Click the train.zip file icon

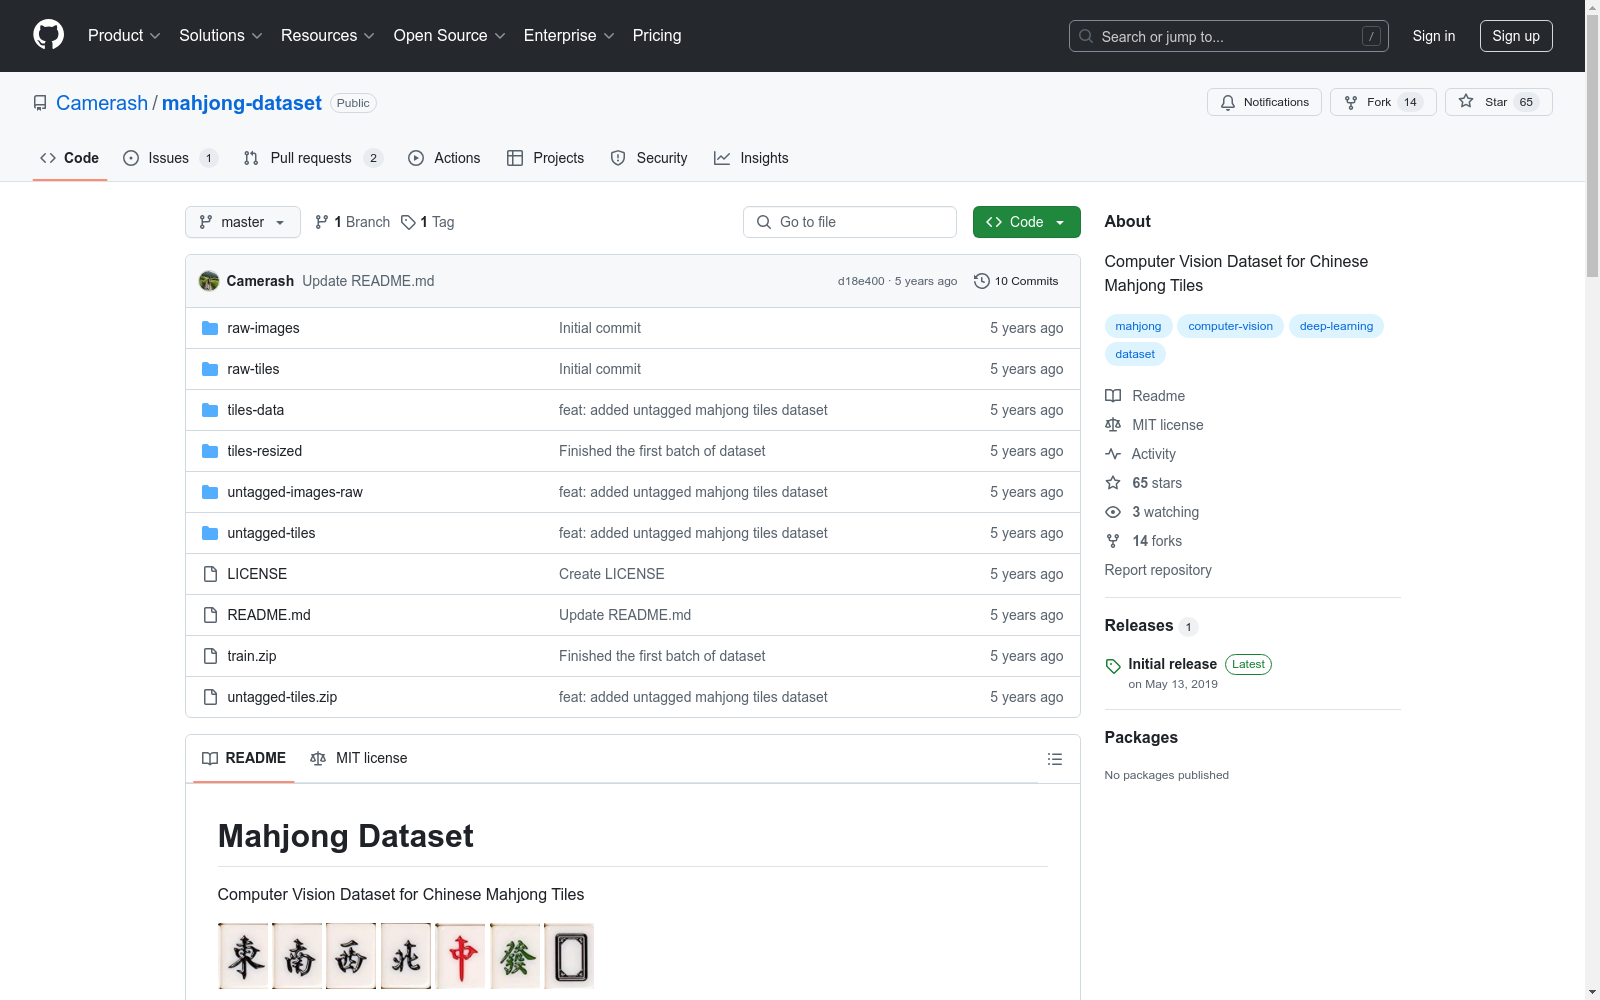[x=210, y=656]
